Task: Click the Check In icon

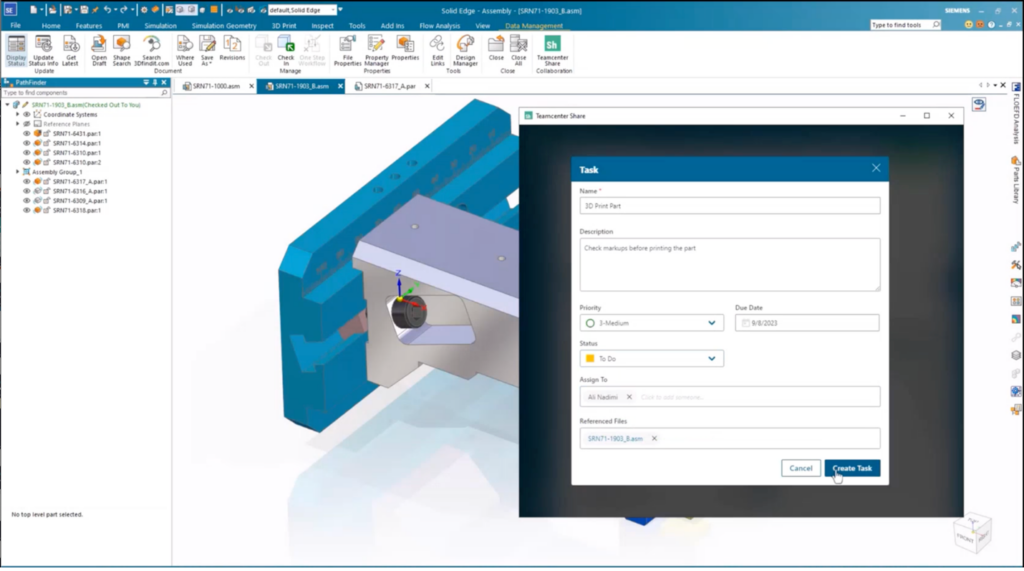Action: pyautogui.click(x=285, y=48)
